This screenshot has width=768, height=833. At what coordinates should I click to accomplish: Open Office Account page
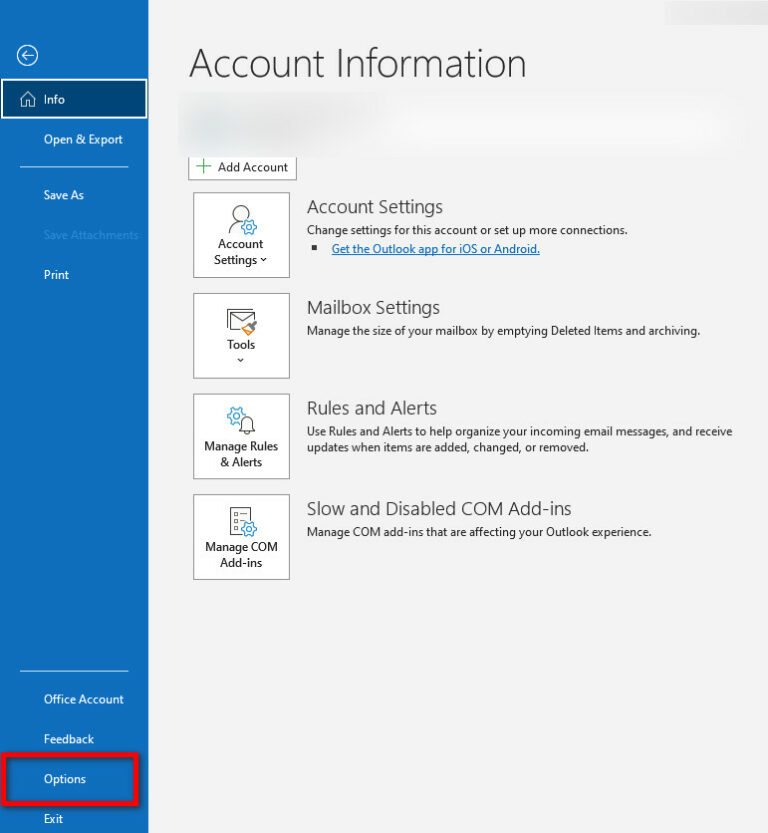click(x=83, y=699)
